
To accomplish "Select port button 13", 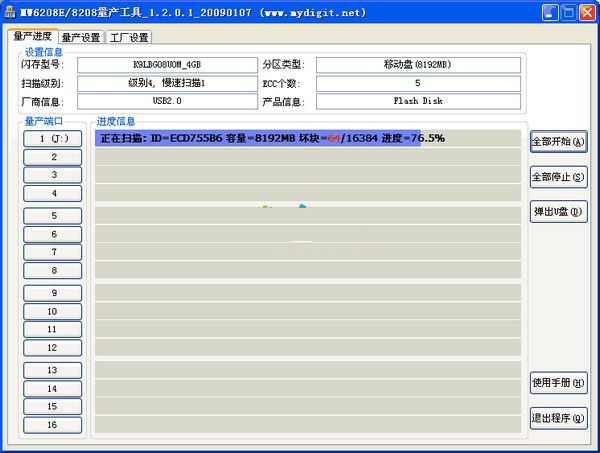I will pyautogui.click(x=53, y=370).
